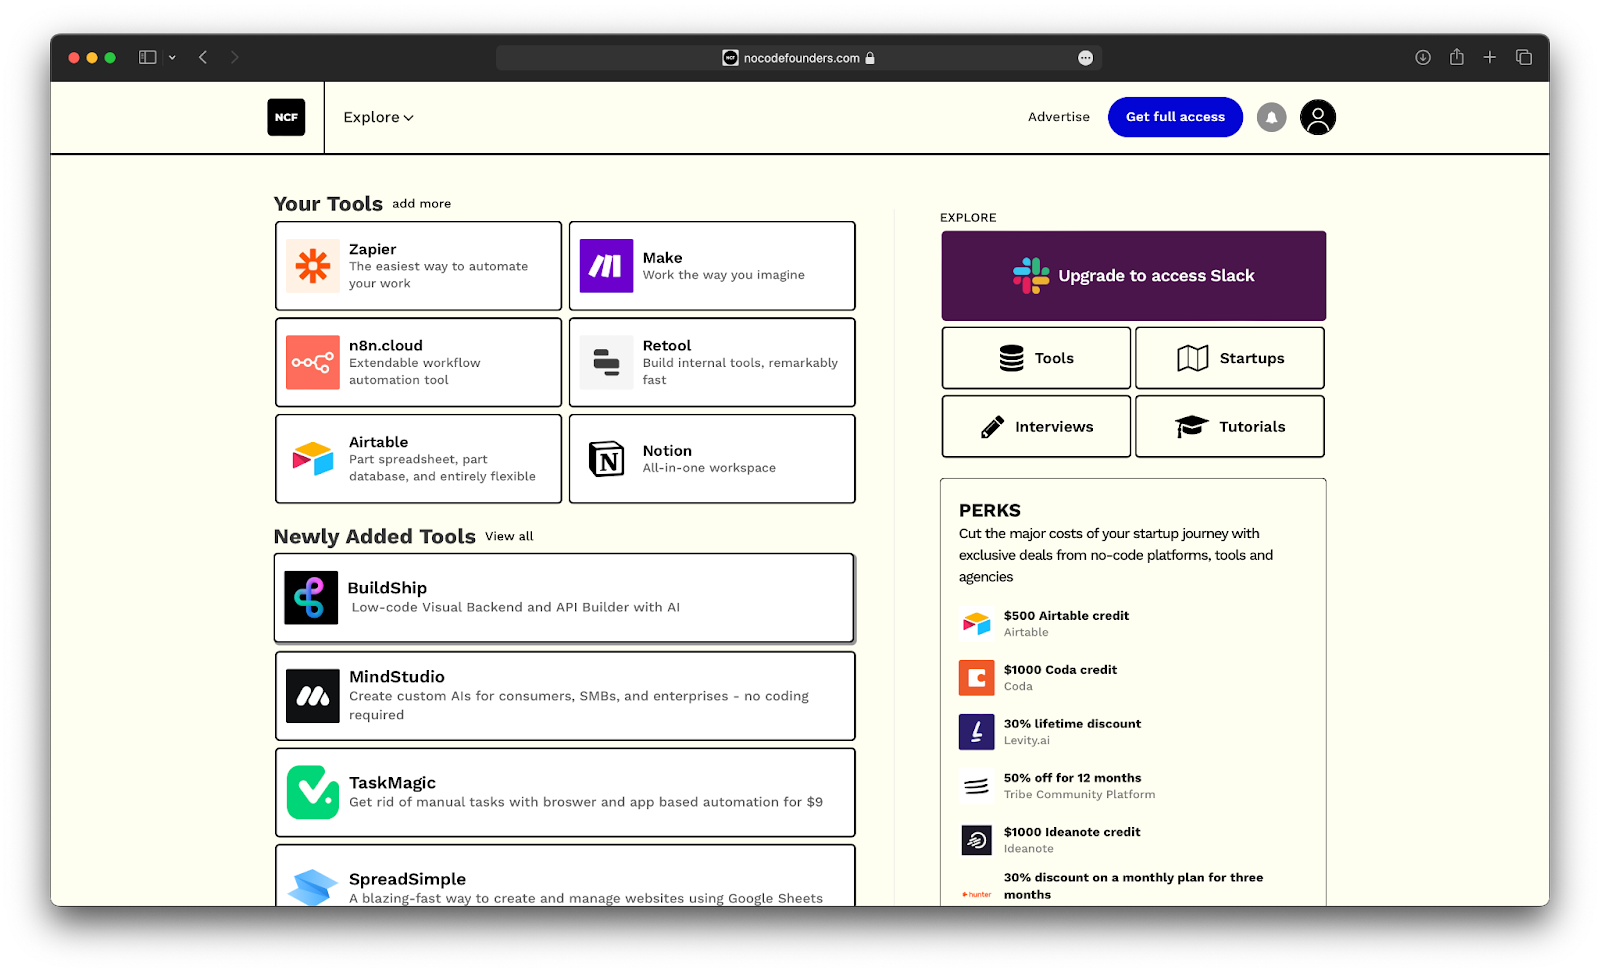1600x973 pixels.
Task: Show the tab overview icon
Action: coord(1524,58)
